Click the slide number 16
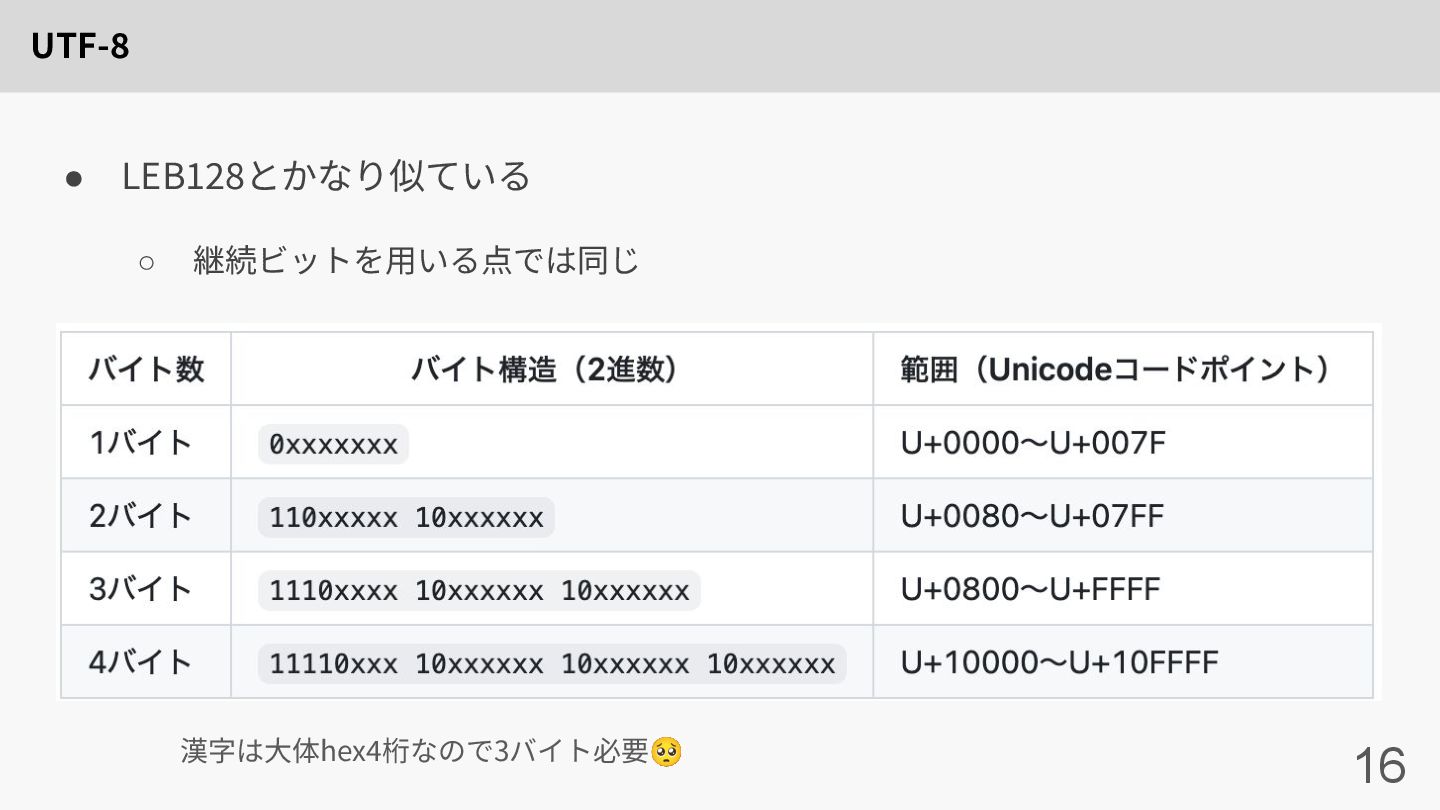The height and width of the screenshot is (810, 1440). tap(1379, 766)
